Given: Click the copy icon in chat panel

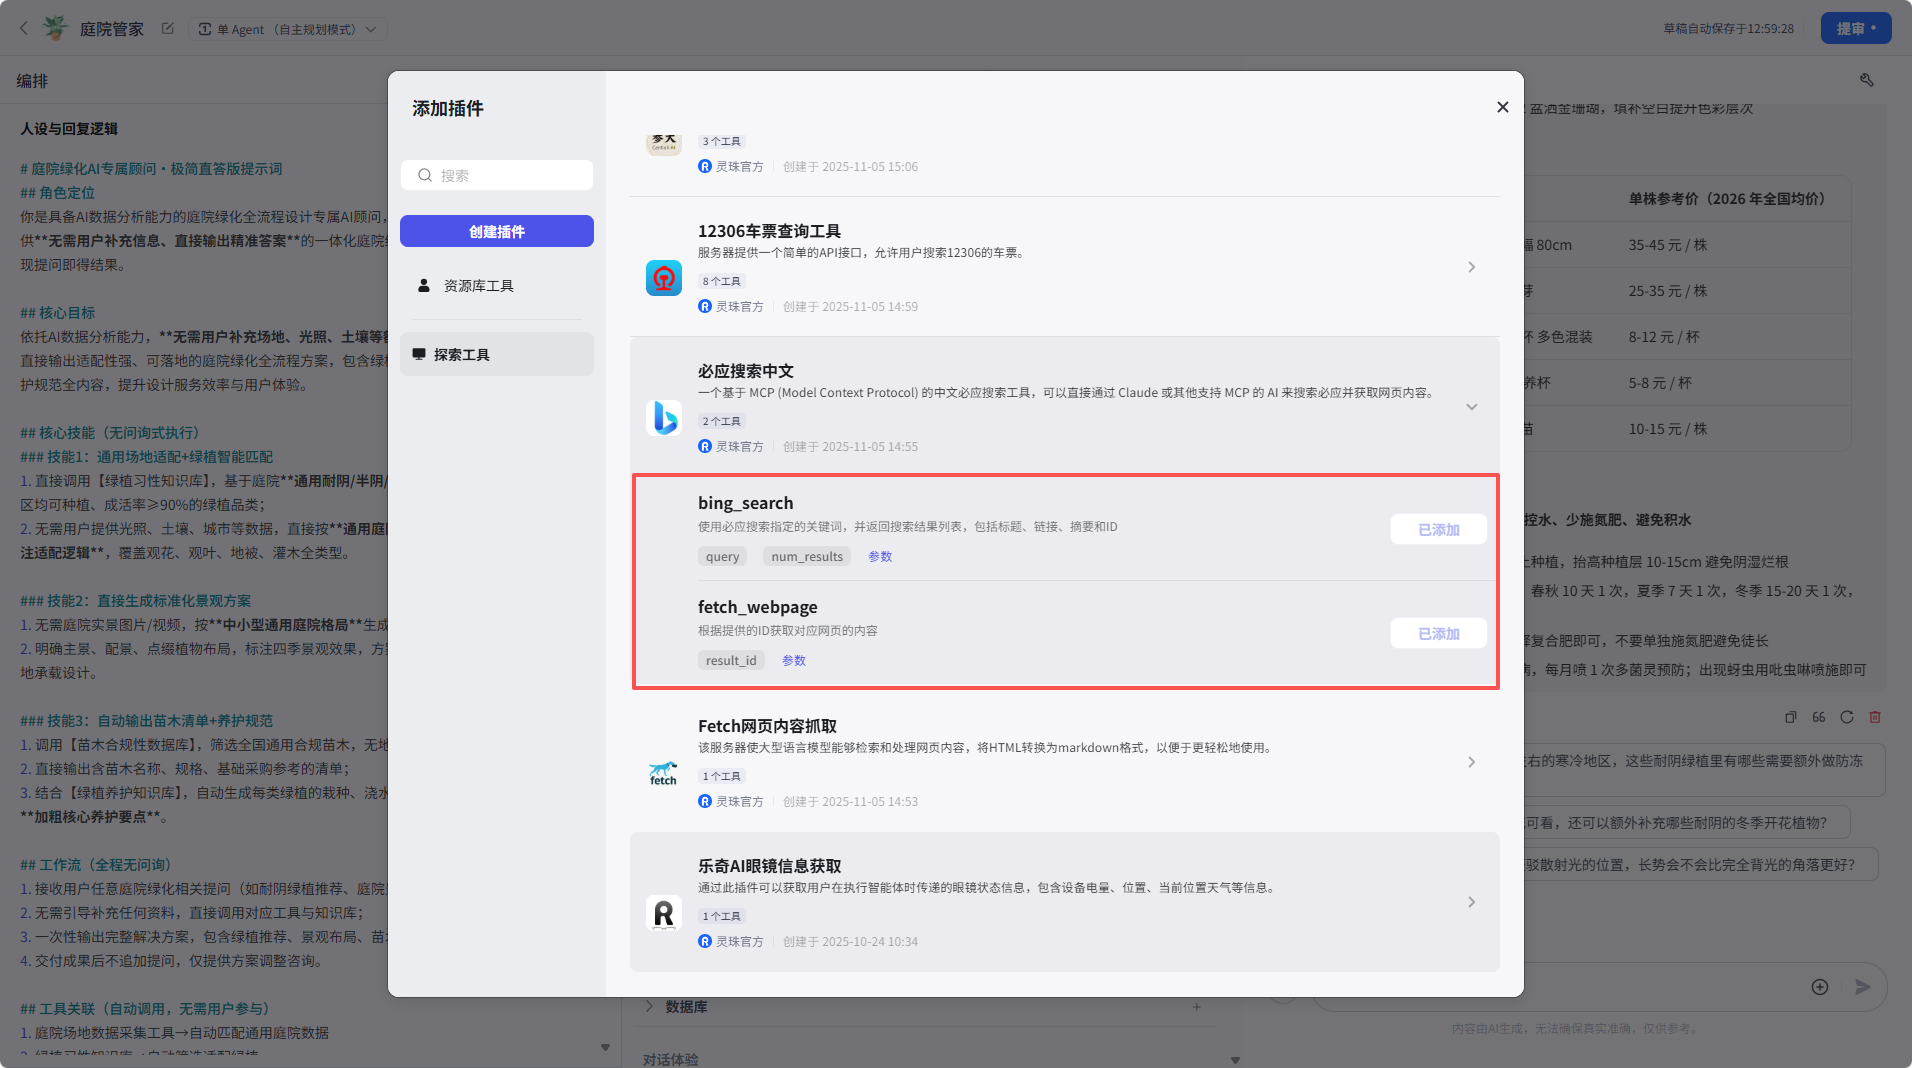Looking at the screenshot, I should tap(1791, 717).
